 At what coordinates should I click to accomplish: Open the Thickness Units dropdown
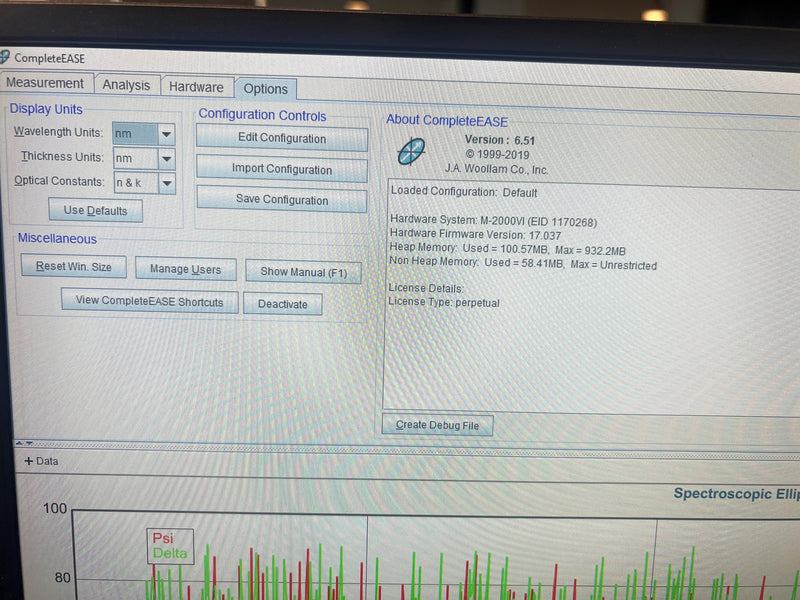pos(166,159)
